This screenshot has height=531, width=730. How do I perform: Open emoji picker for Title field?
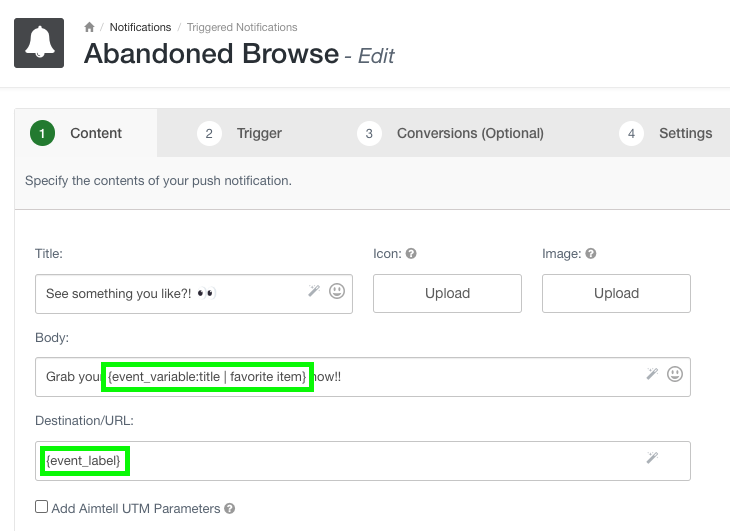pos(337,292)
